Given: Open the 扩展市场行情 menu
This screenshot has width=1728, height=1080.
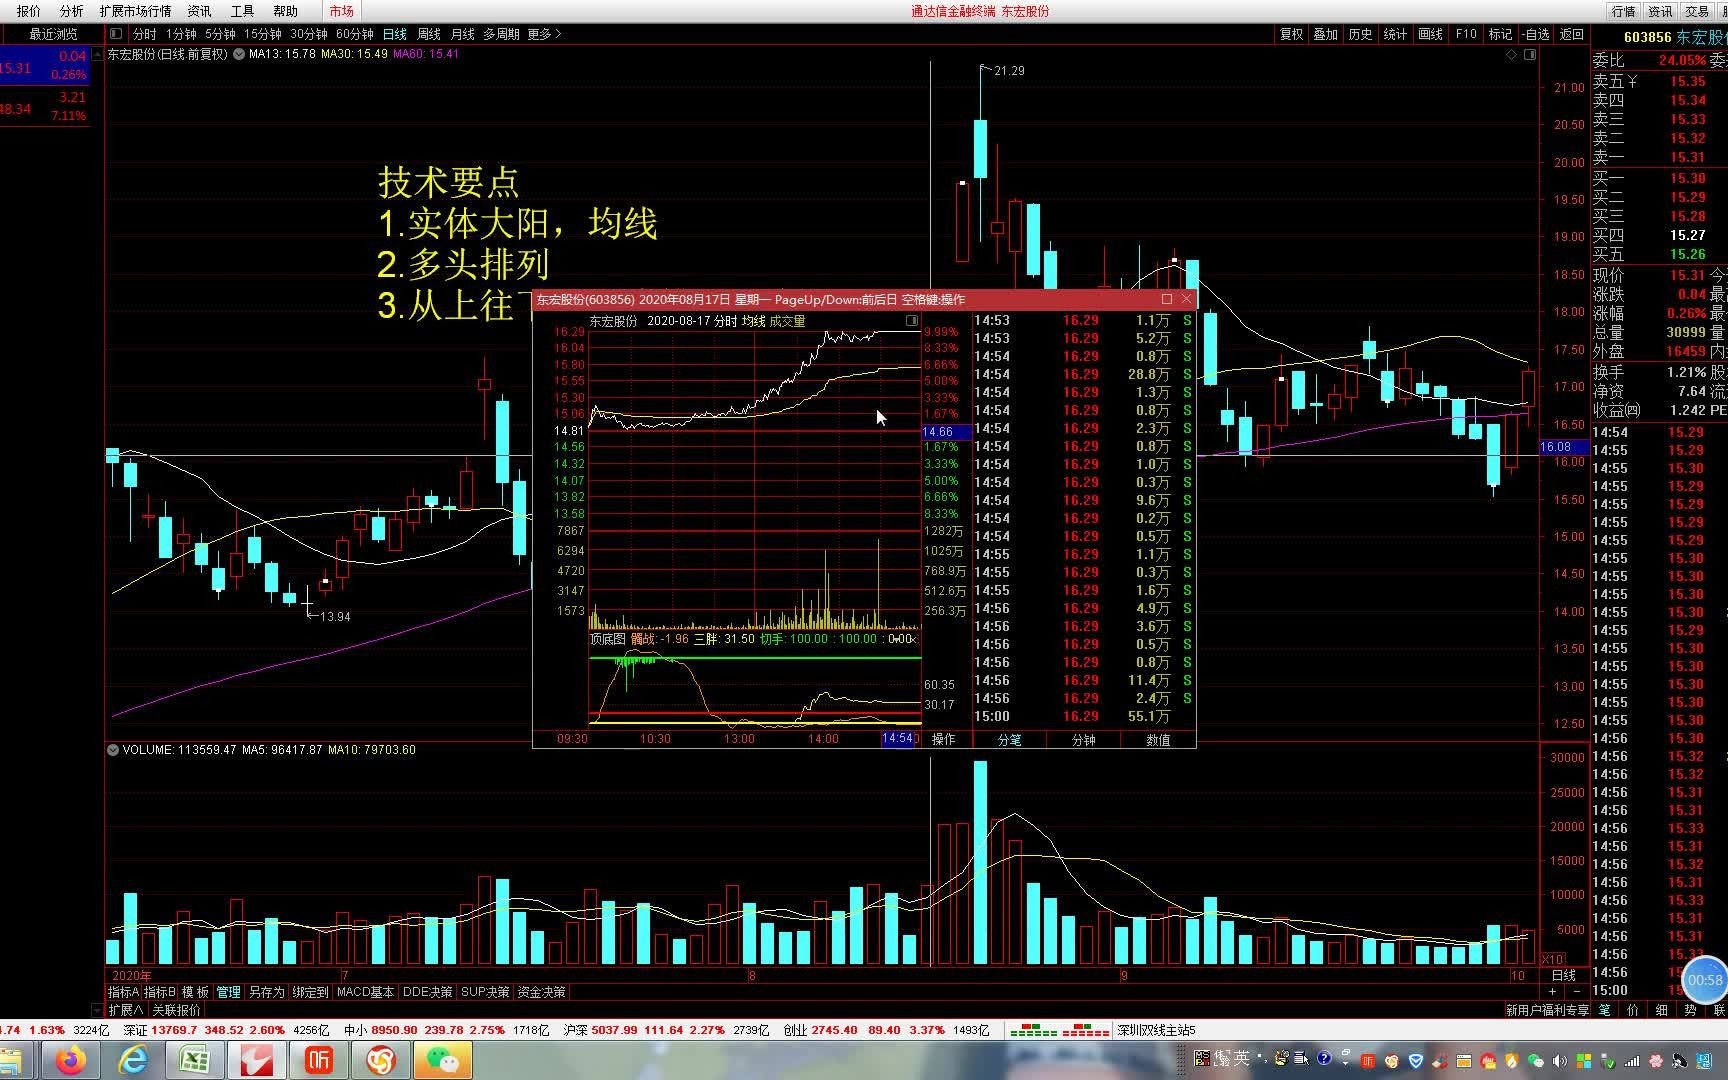Looking at the screenshot, I should click(x=135, y=11).
